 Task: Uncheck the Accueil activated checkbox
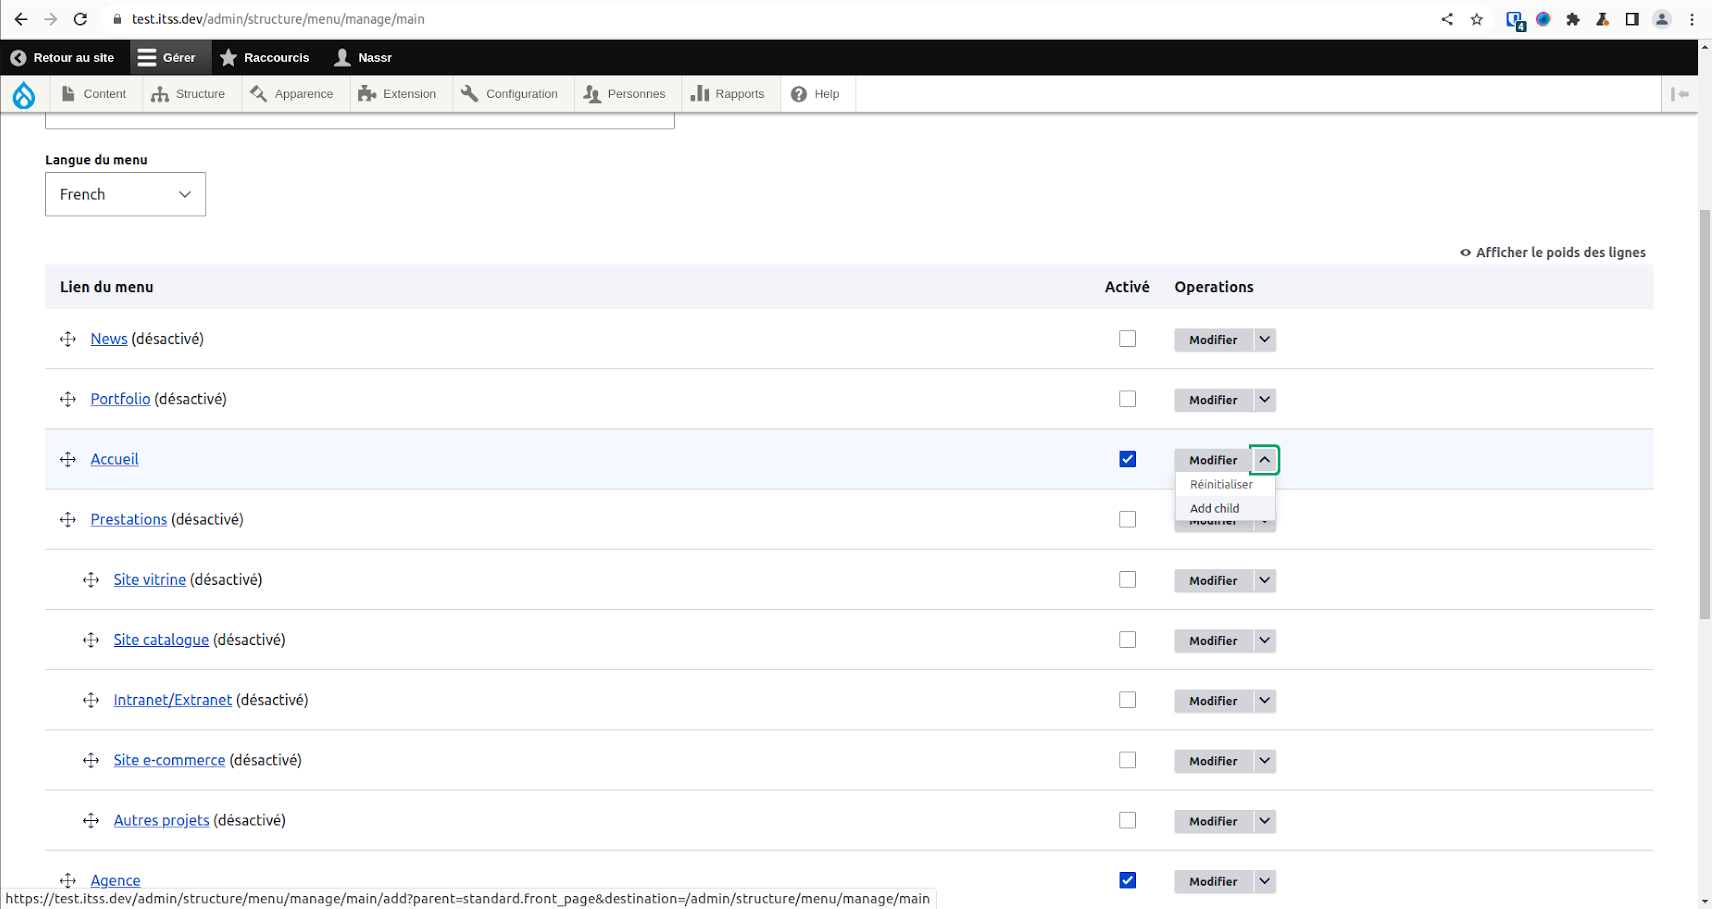coord(1127,459)
